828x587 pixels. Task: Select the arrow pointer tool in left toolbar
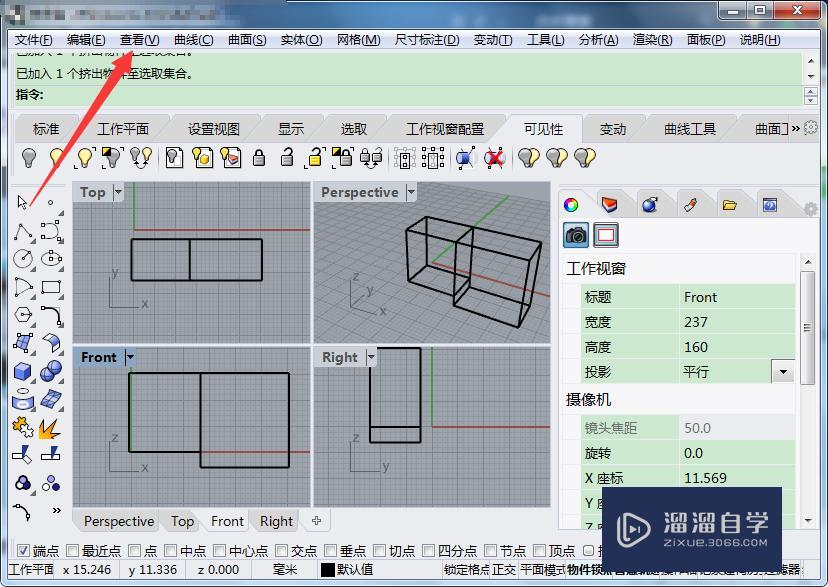[x=22, y=202]
